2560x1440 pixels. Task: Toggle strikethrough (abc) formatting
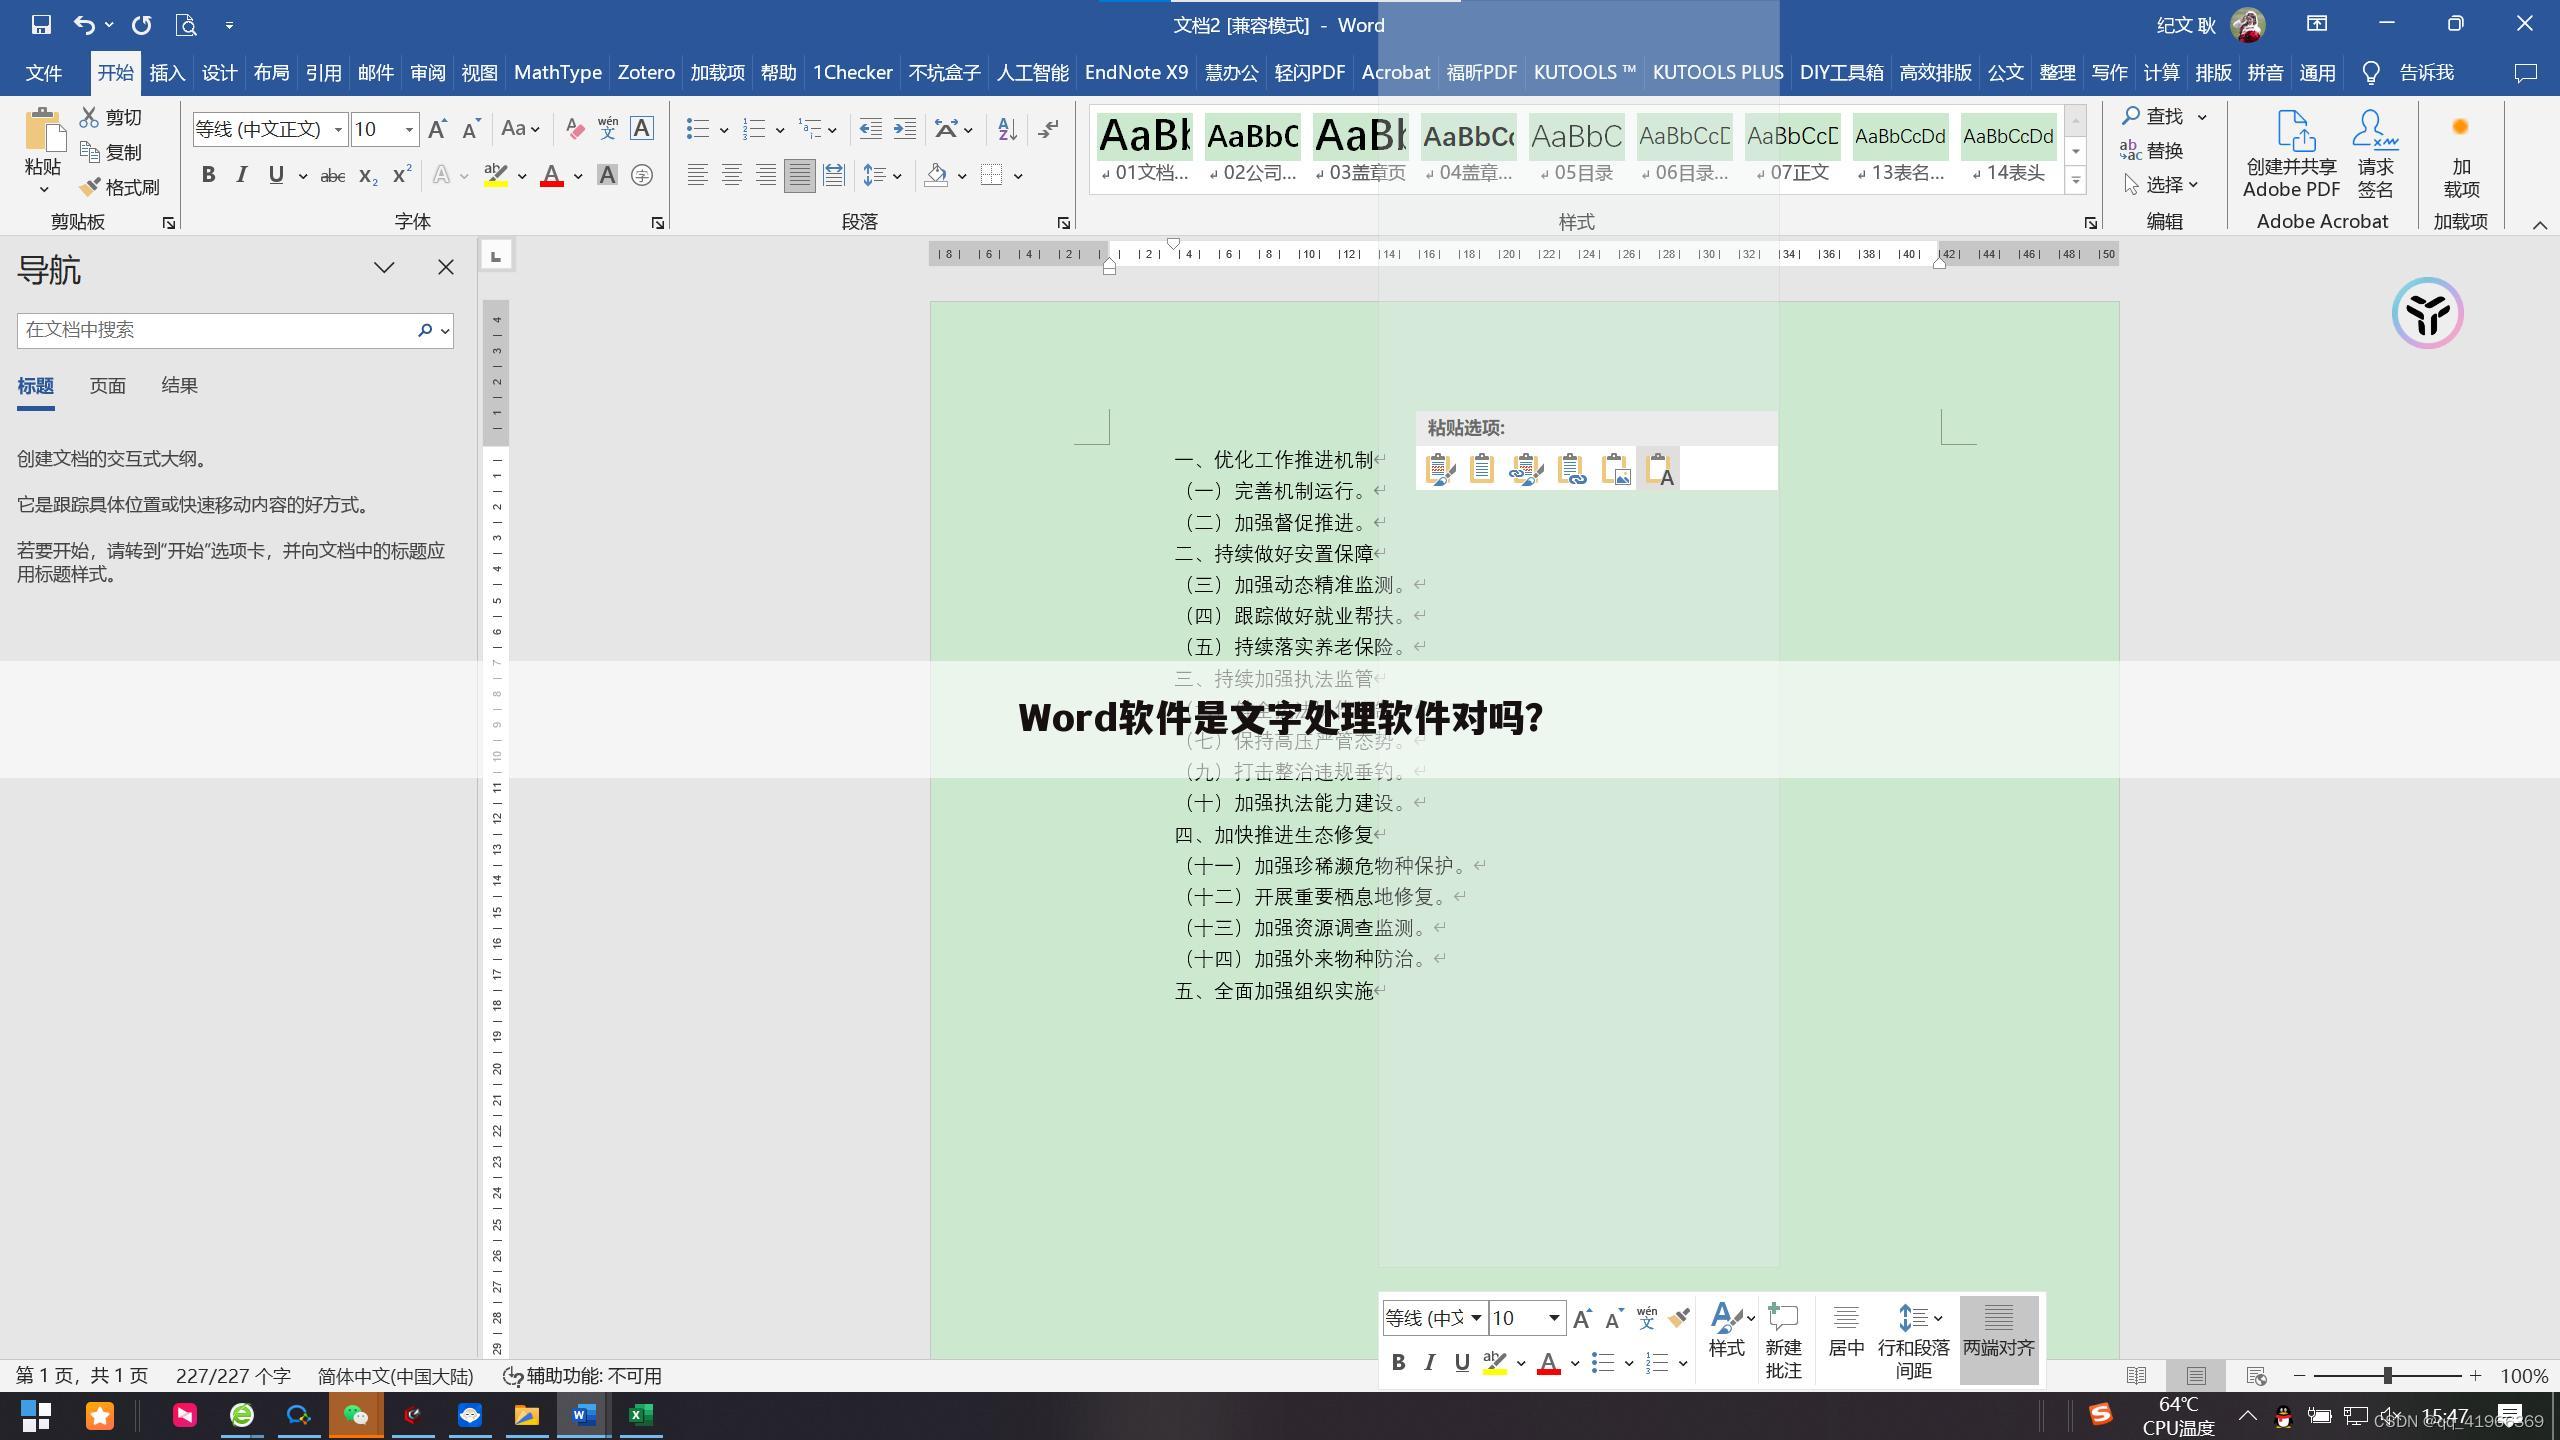pos(332,177)
